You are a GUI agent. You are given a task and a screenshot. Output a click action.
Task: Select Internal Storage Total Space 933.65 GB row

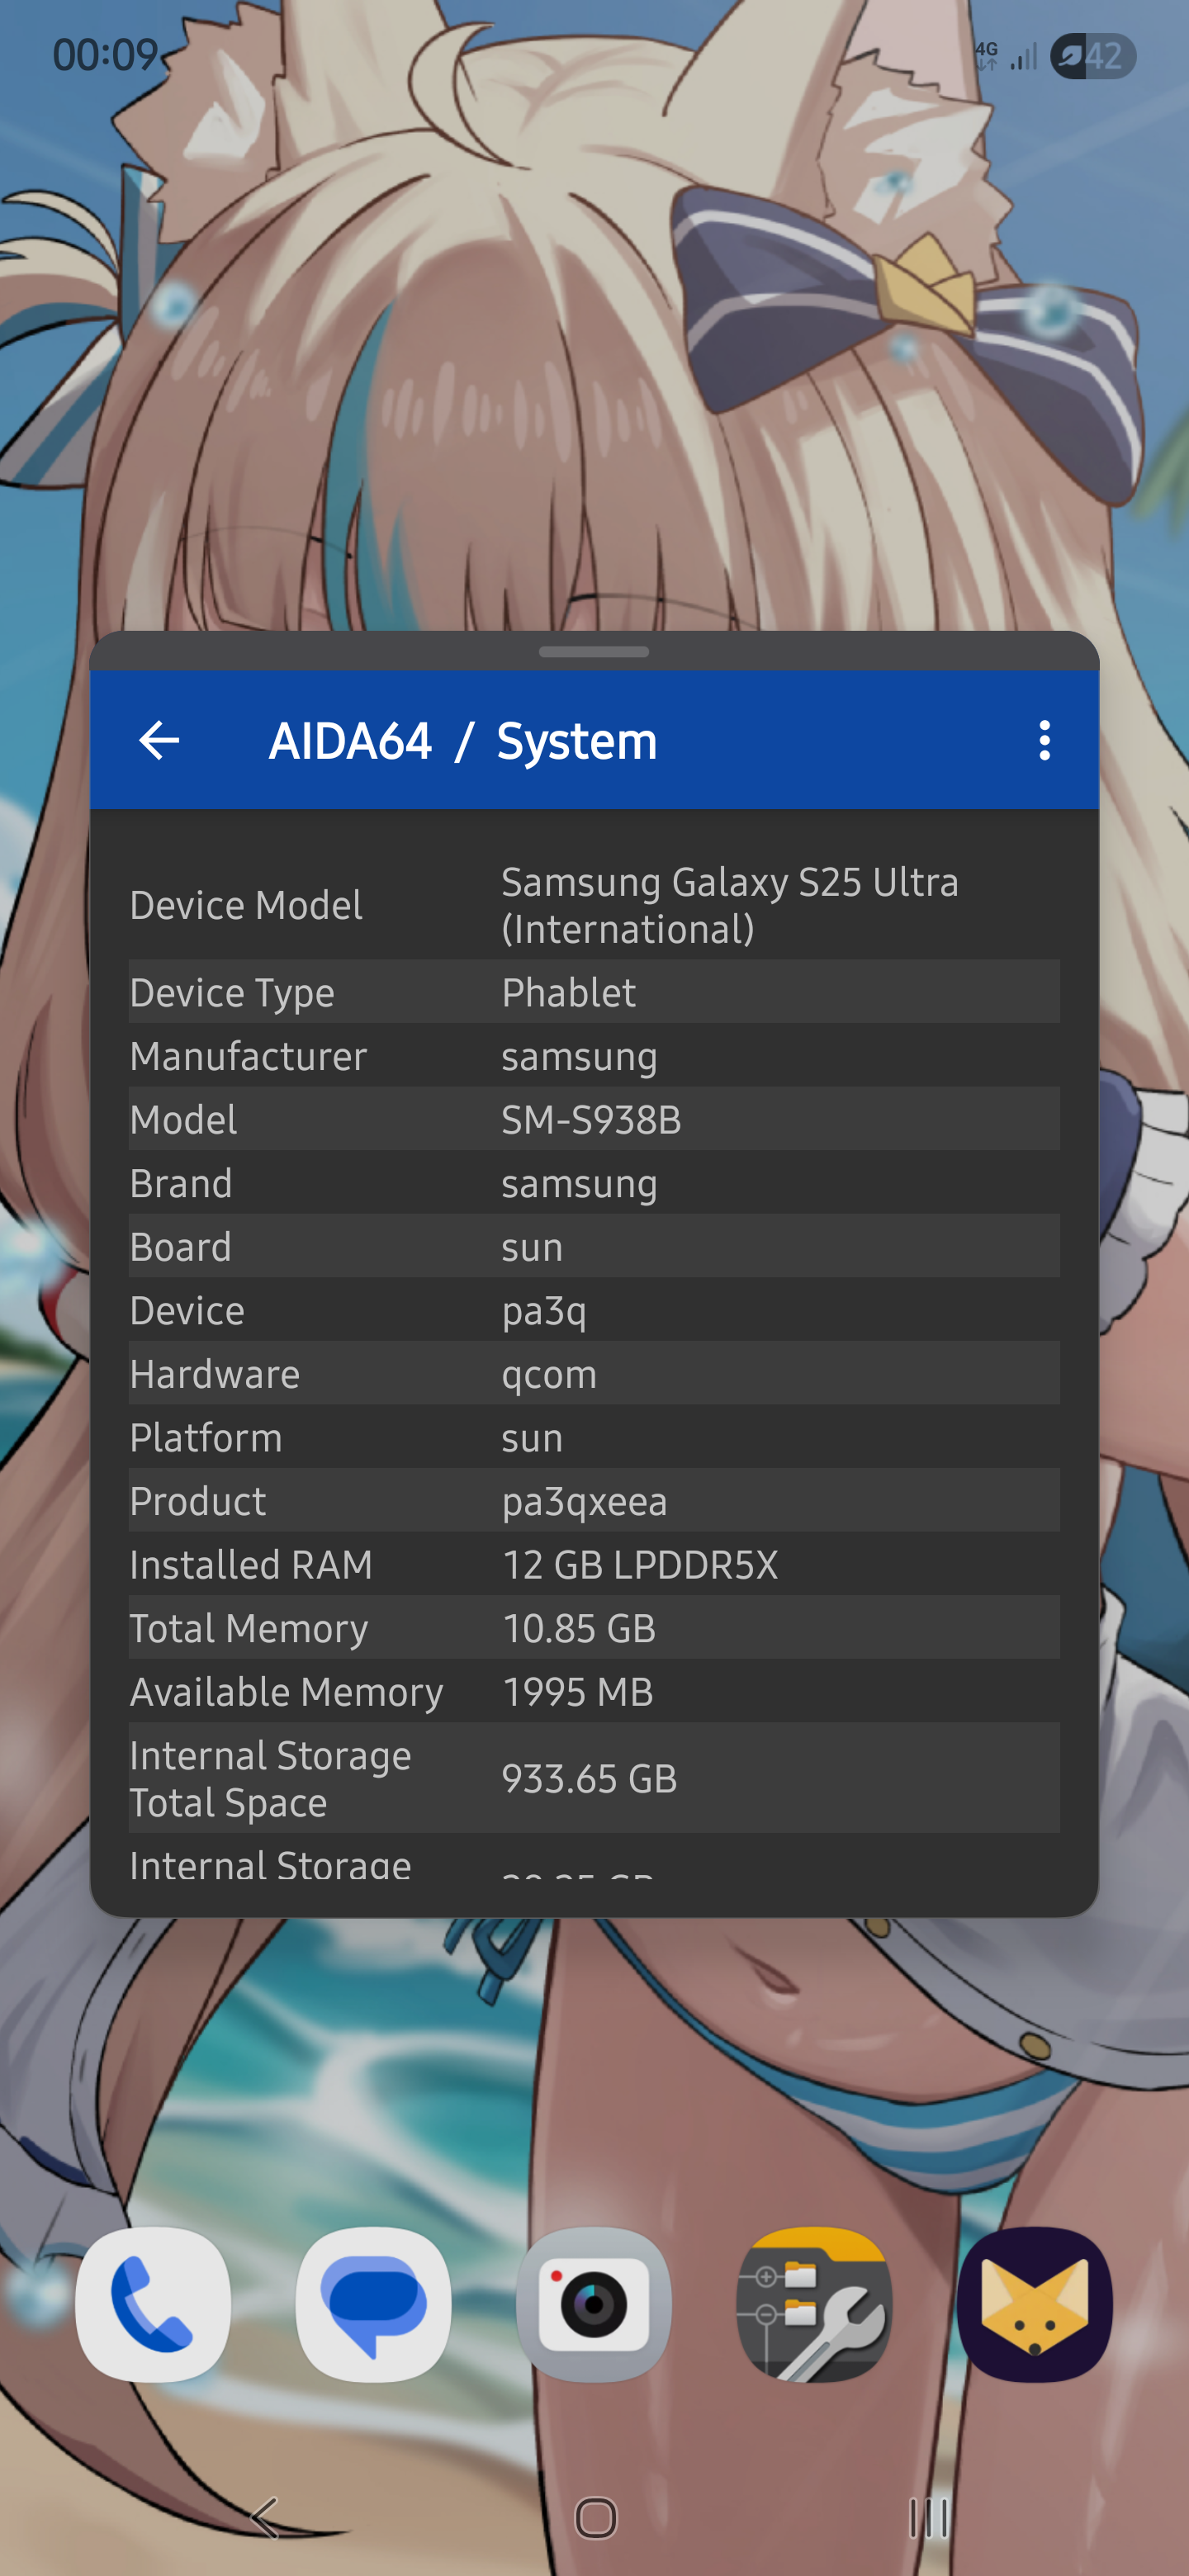594,1777
